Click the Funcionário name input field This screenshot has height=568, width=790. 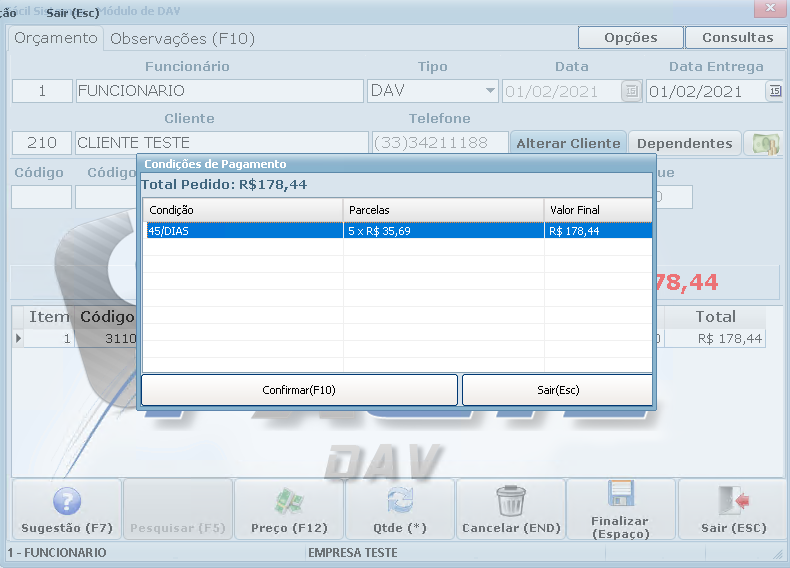[x=219, y=91]
